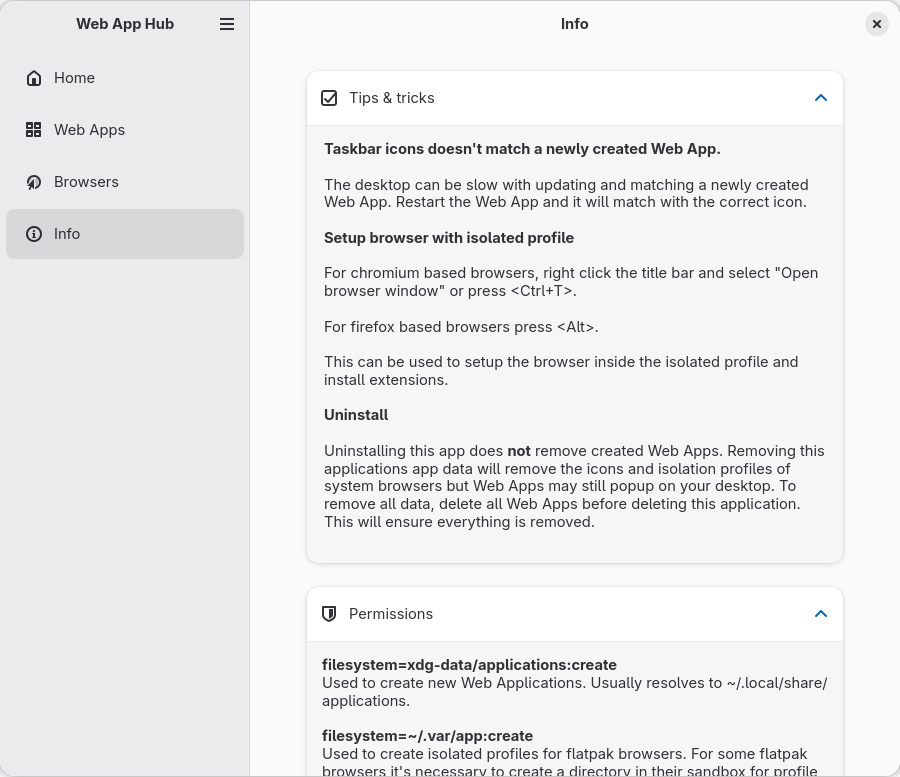Close the window with the X button

(876, 24)
